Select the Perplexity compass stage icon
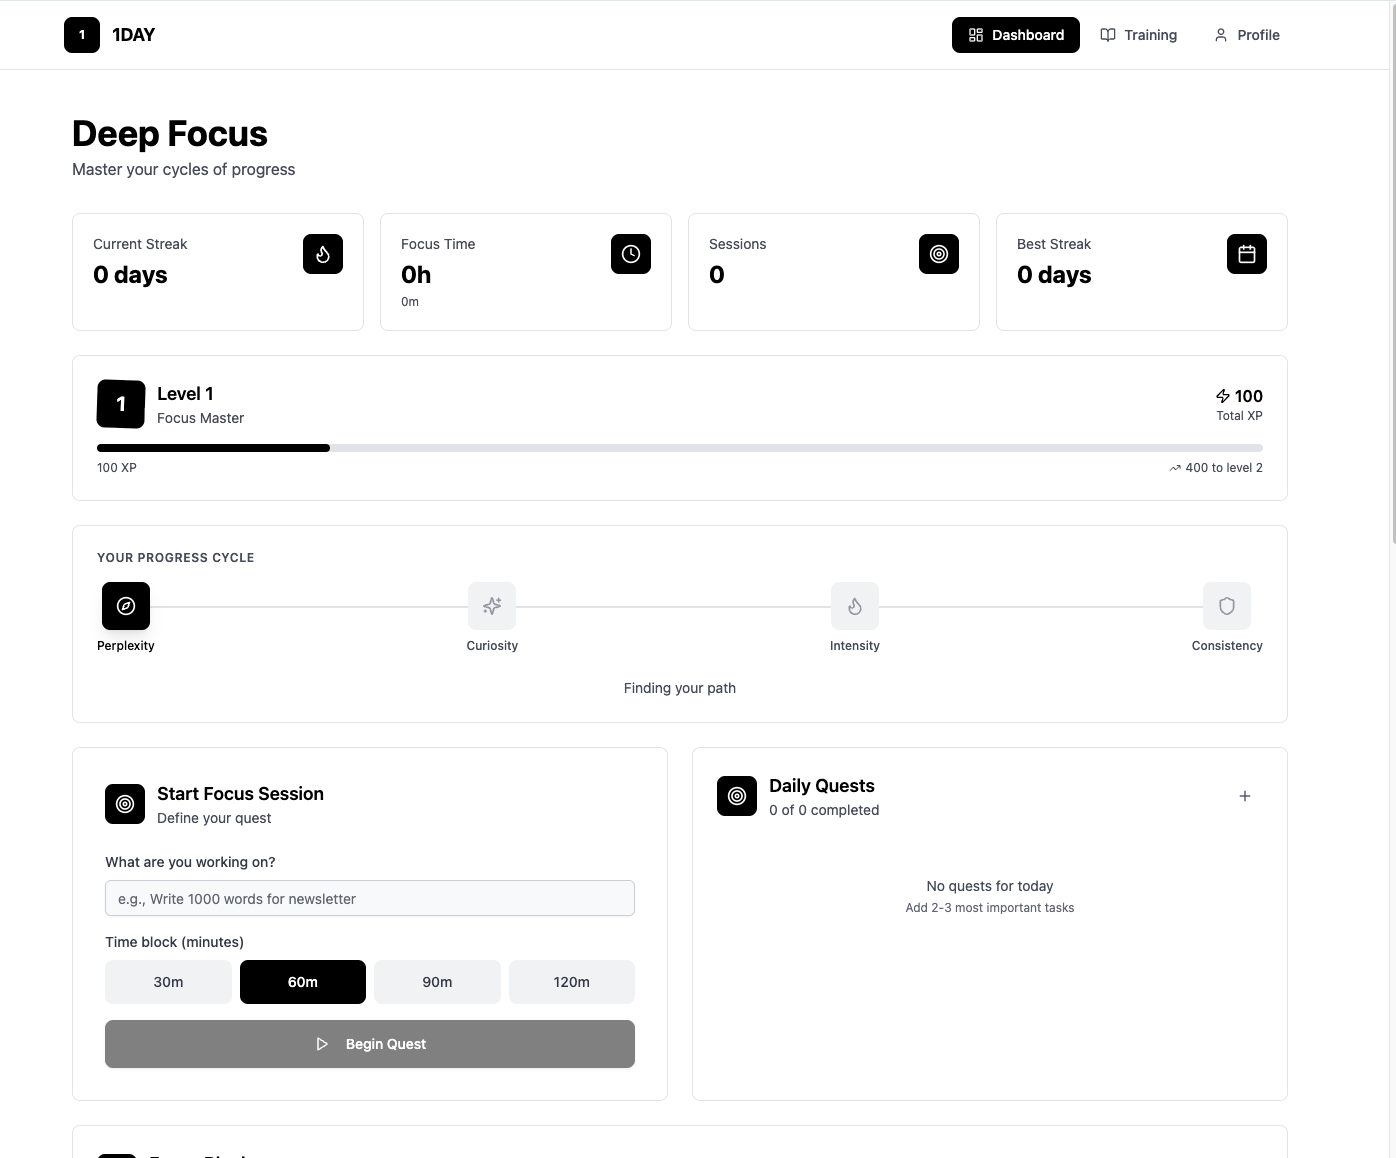This screenshot has width=1396, height=1158. click(126, 606)
